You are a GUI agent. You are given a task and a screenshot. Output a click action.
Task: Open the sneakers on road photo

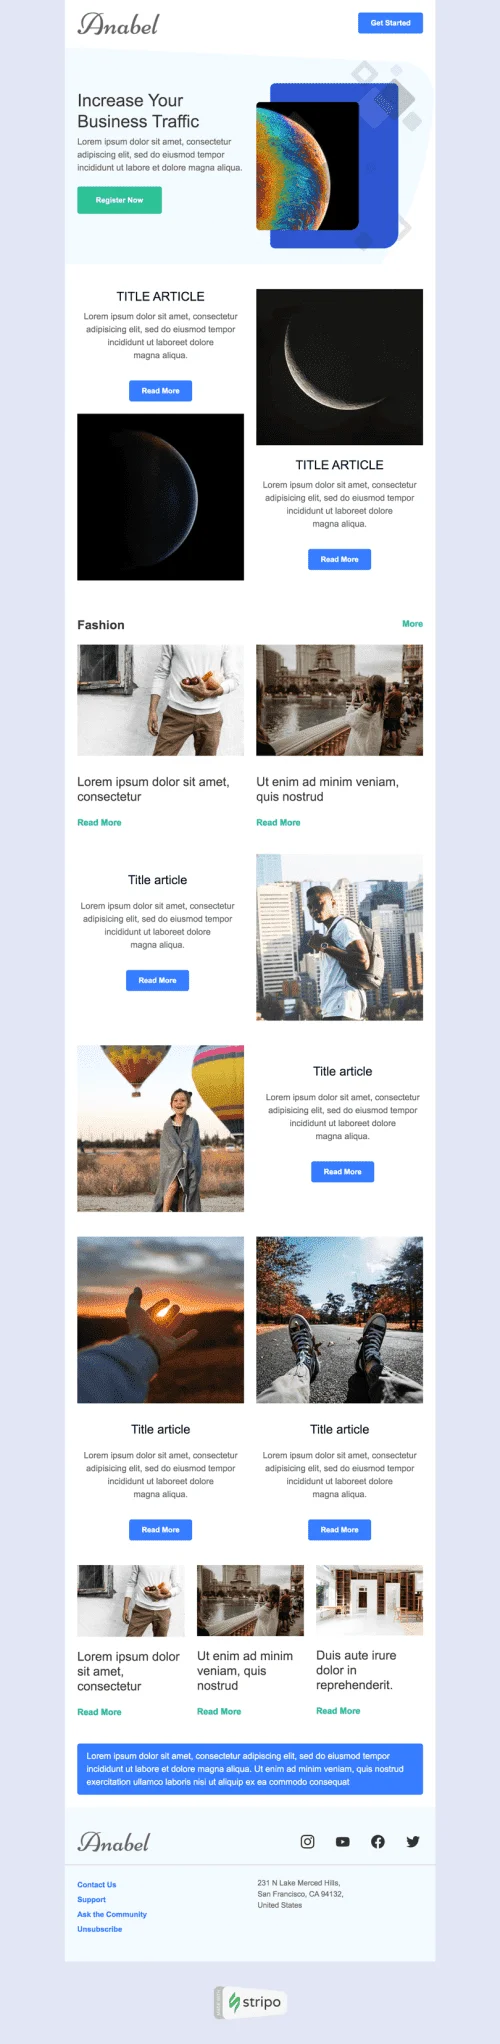(339, 1319)
